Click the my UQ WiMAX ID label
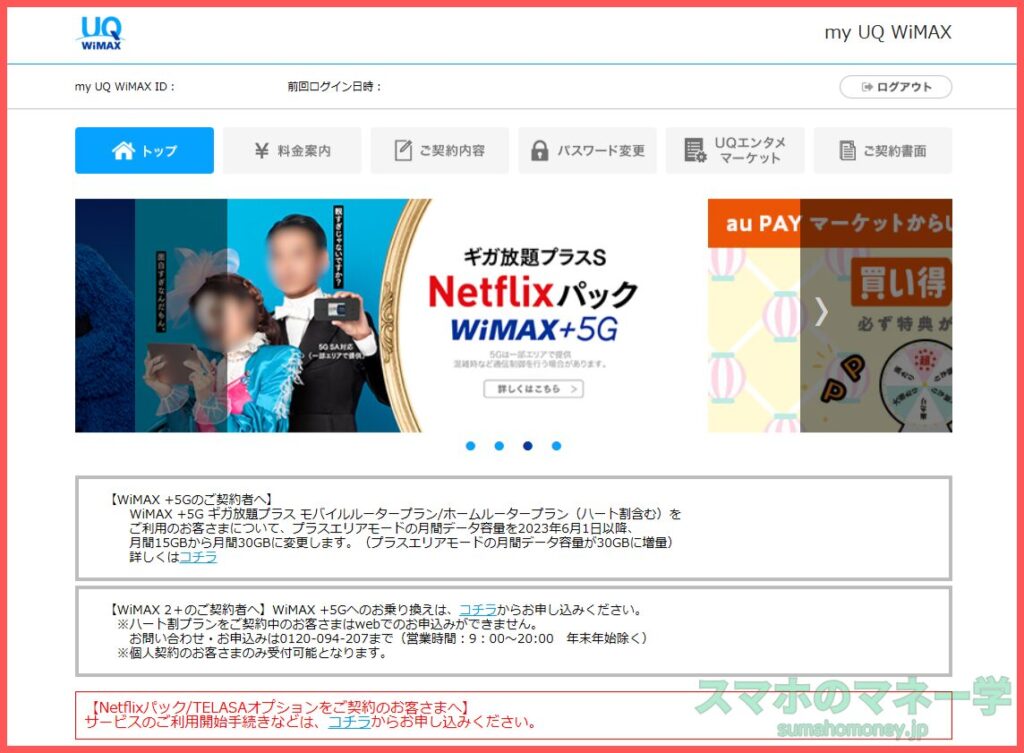Image resolution: width=1024 pixels, height=753 pixels. coord(125,87)
